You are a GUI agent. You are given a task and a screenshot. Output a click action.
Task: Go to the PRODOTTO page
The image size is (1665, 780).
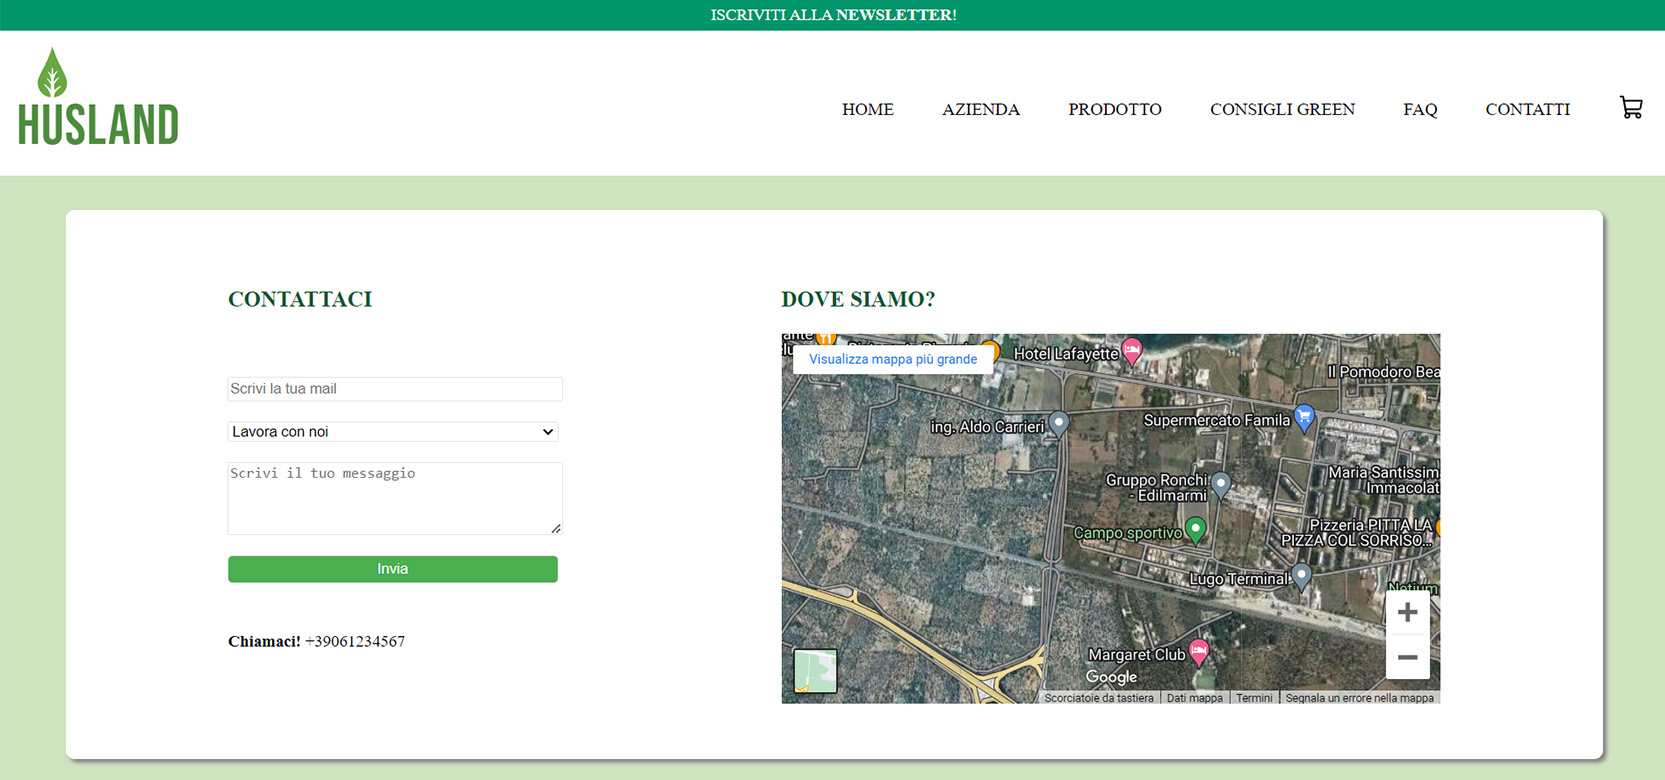(1115, 109)
